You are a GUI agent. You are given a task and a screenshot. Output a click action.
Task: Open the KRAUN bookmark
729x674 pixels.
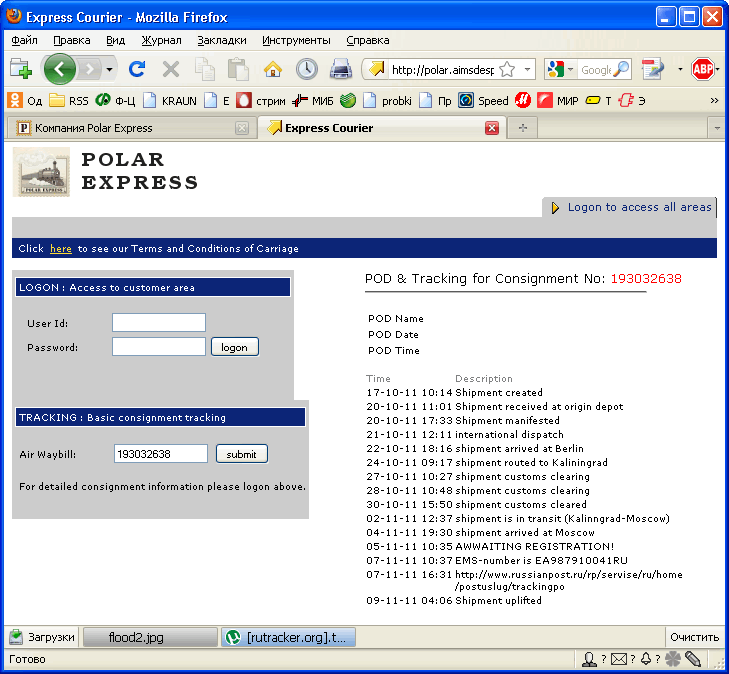coord(170,100)
